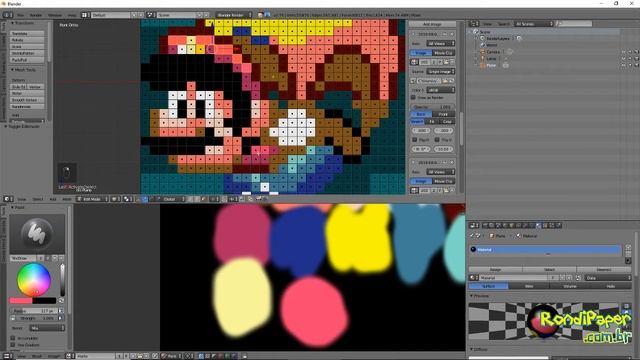Select the Crop framing option

click(447, 122)
